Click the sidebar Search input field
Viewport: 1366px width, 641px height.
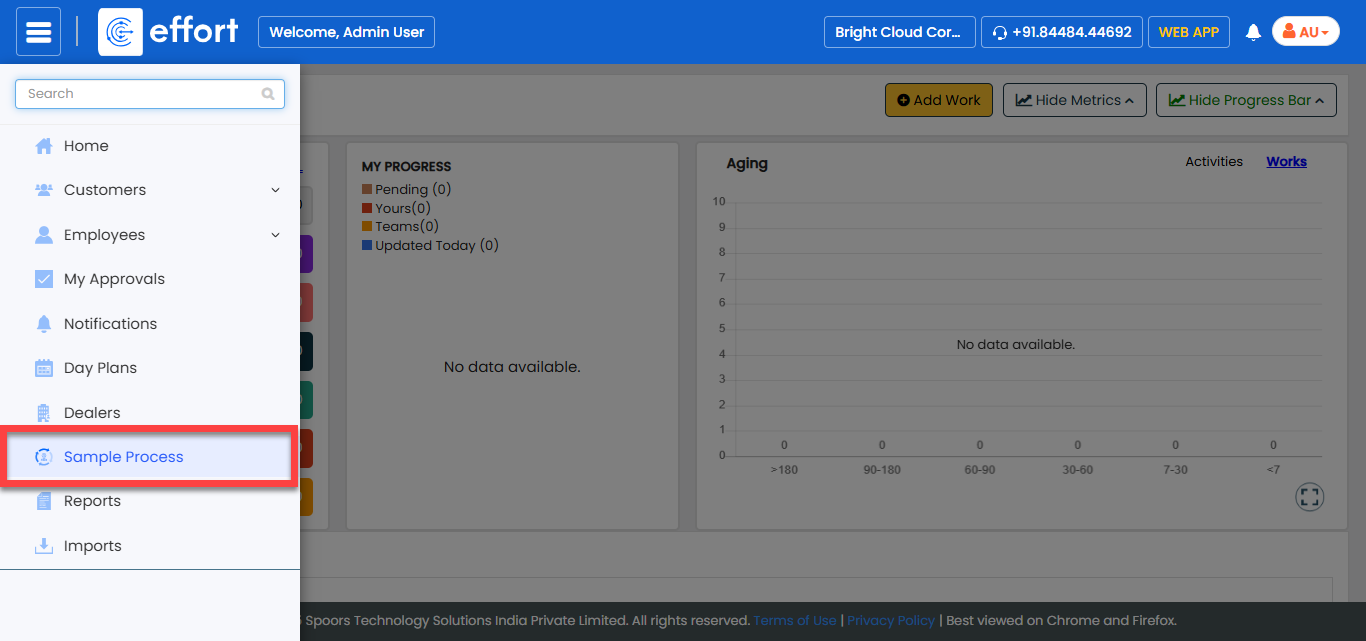(x=140, y=94)
